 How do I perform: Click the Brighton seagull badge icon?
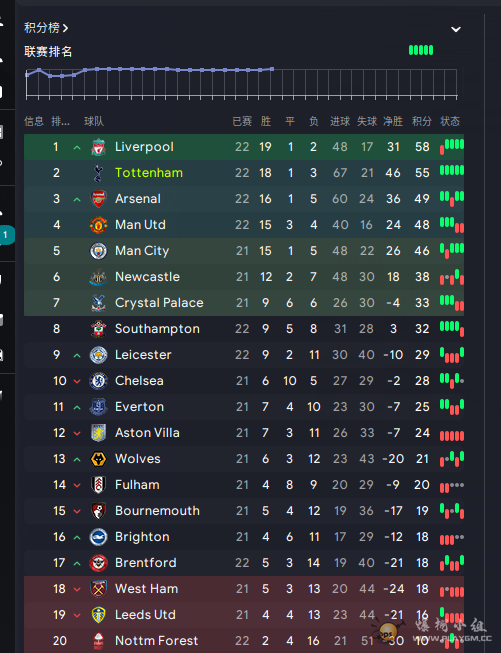pyautogui.click(x=98, y=537)
